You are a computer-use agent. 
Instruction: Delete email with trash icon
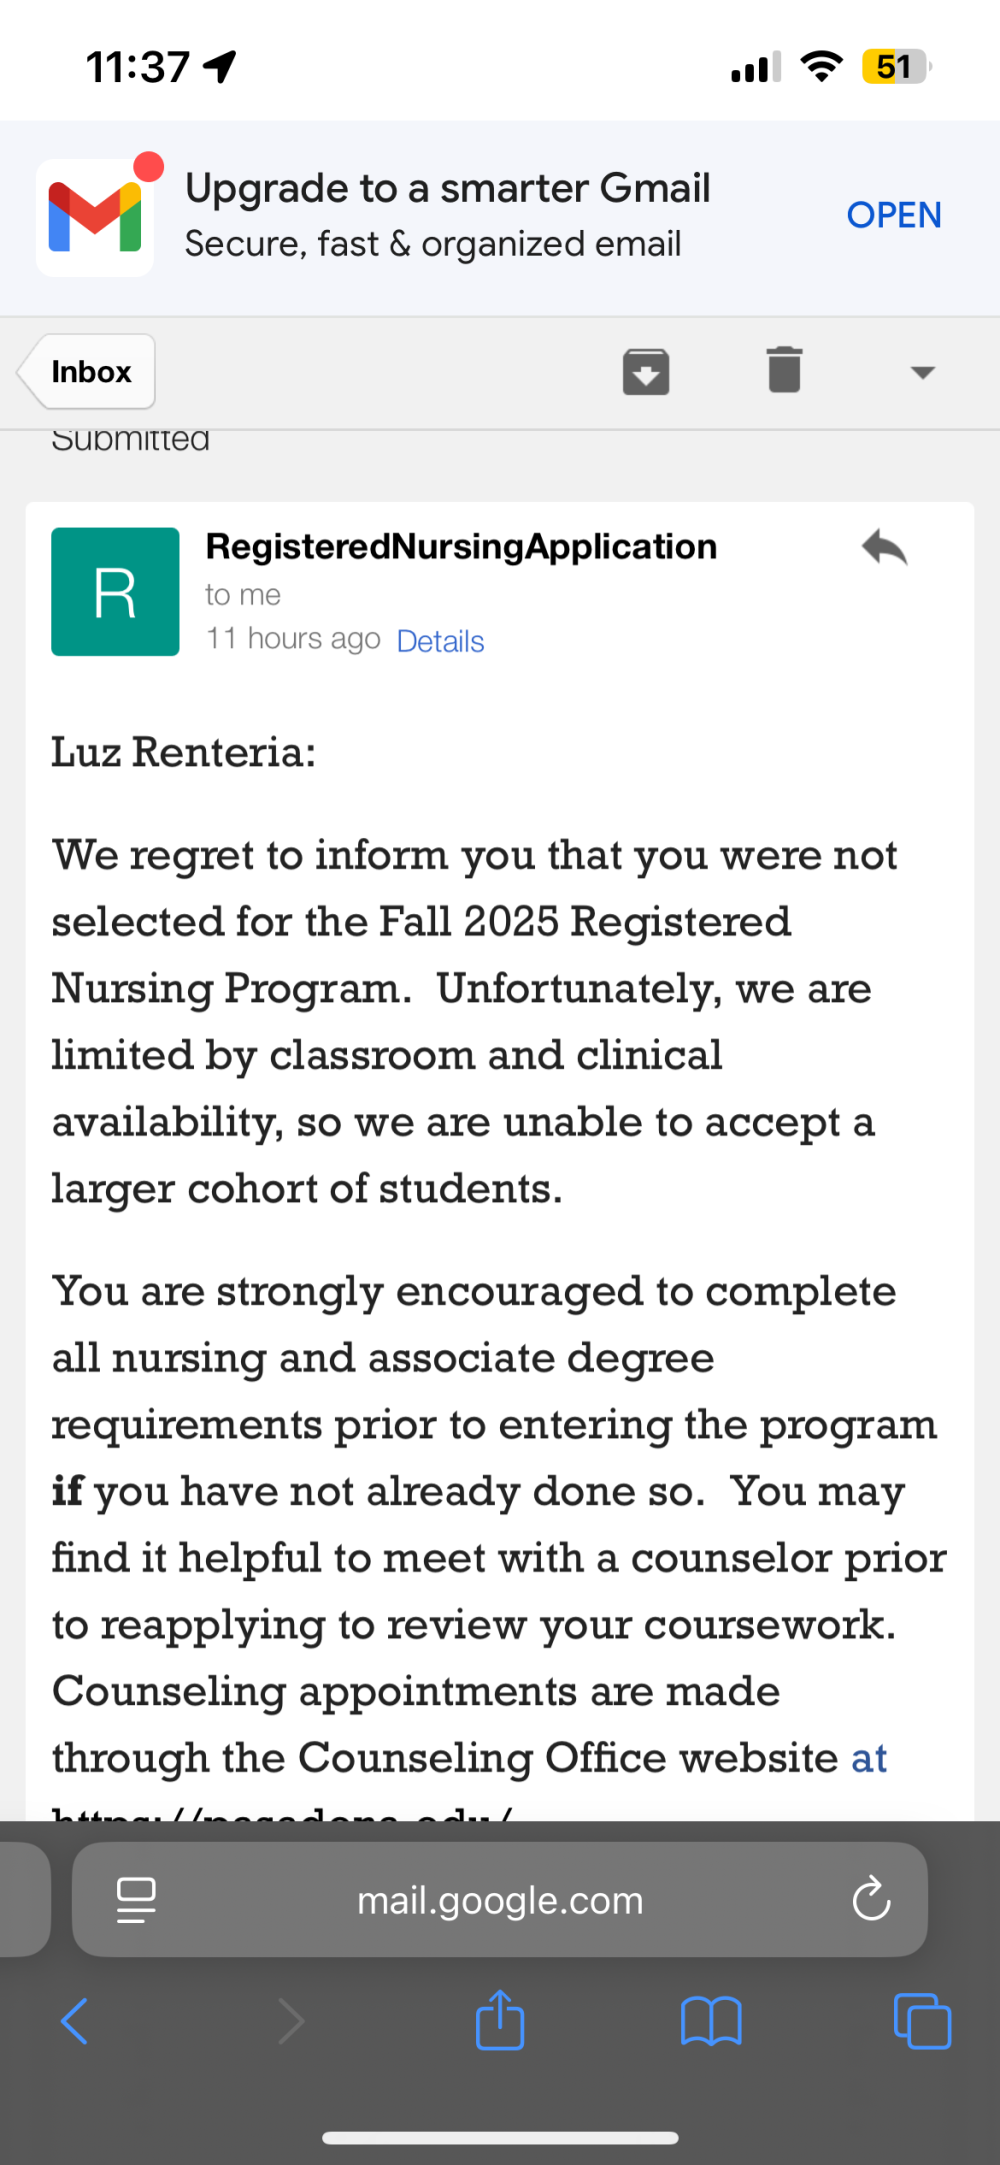(785, 370)
